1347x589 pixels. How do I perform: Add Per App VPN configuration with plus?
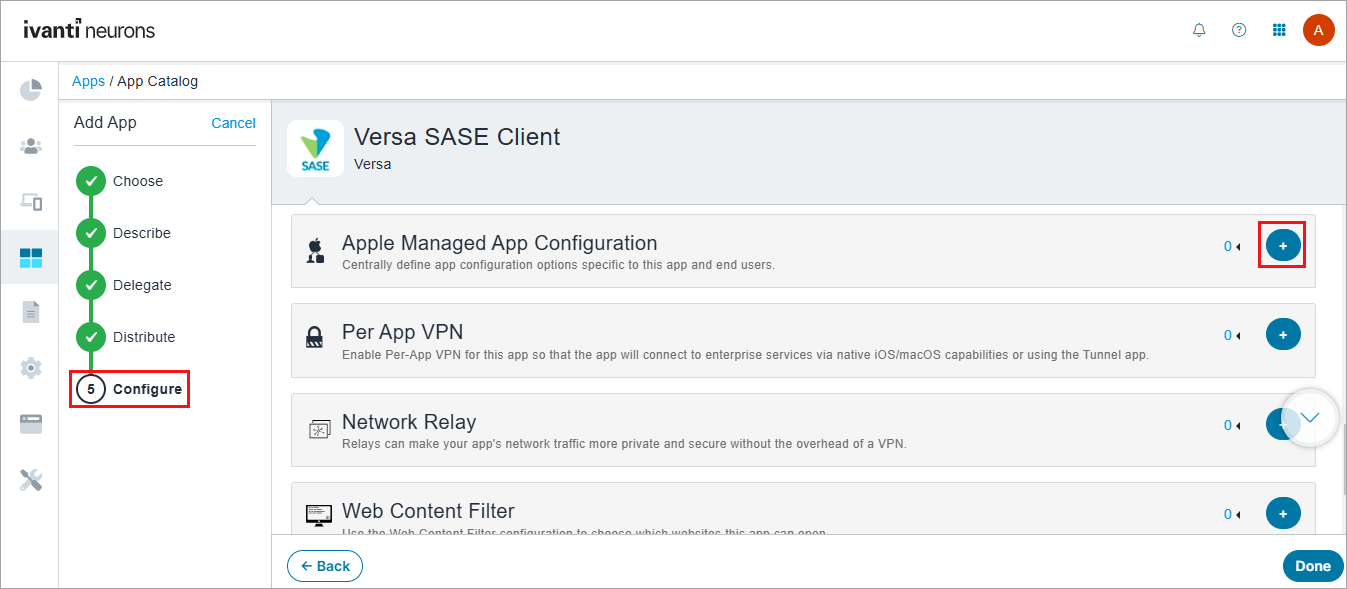point(1283,334)
